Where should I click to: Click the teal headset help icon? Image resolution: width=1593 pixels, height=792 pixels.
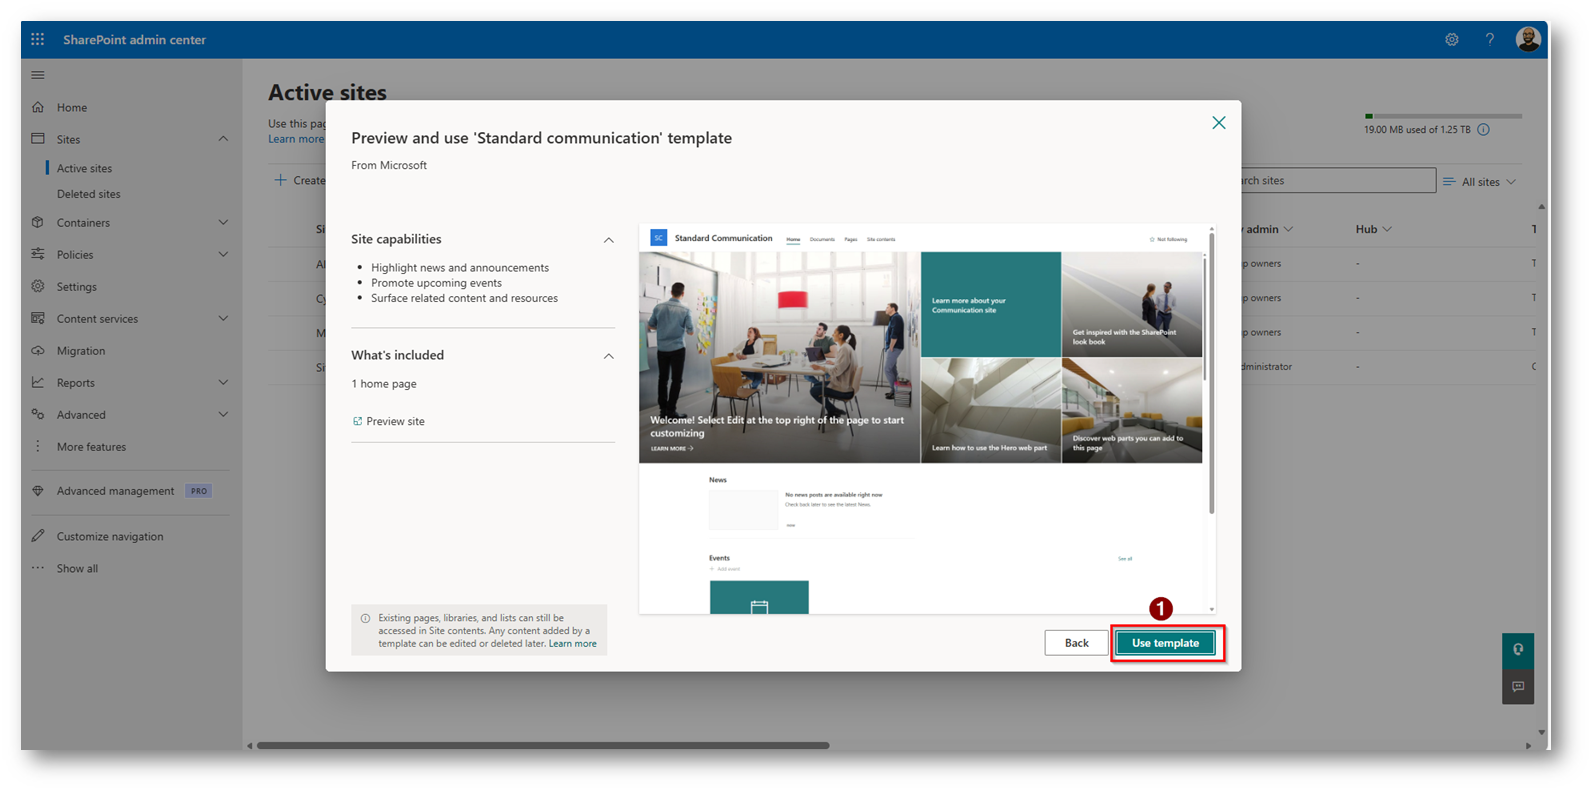[x=1518, y=650]
